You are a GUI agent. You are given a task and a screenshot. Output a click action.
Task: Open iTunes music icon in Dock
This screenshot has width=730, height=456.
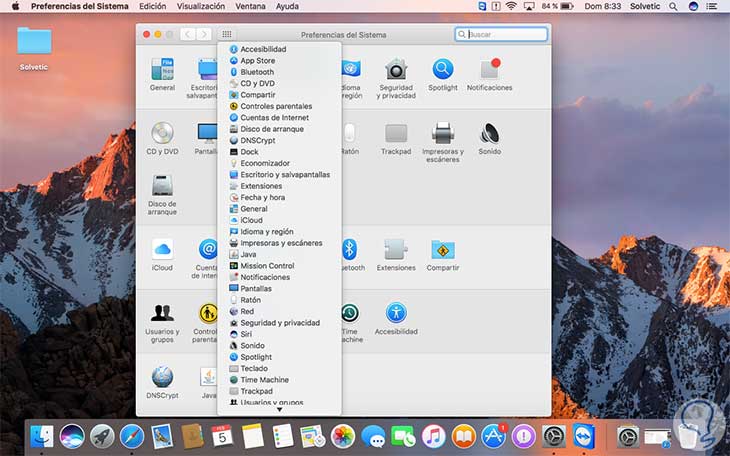(433, 436)
